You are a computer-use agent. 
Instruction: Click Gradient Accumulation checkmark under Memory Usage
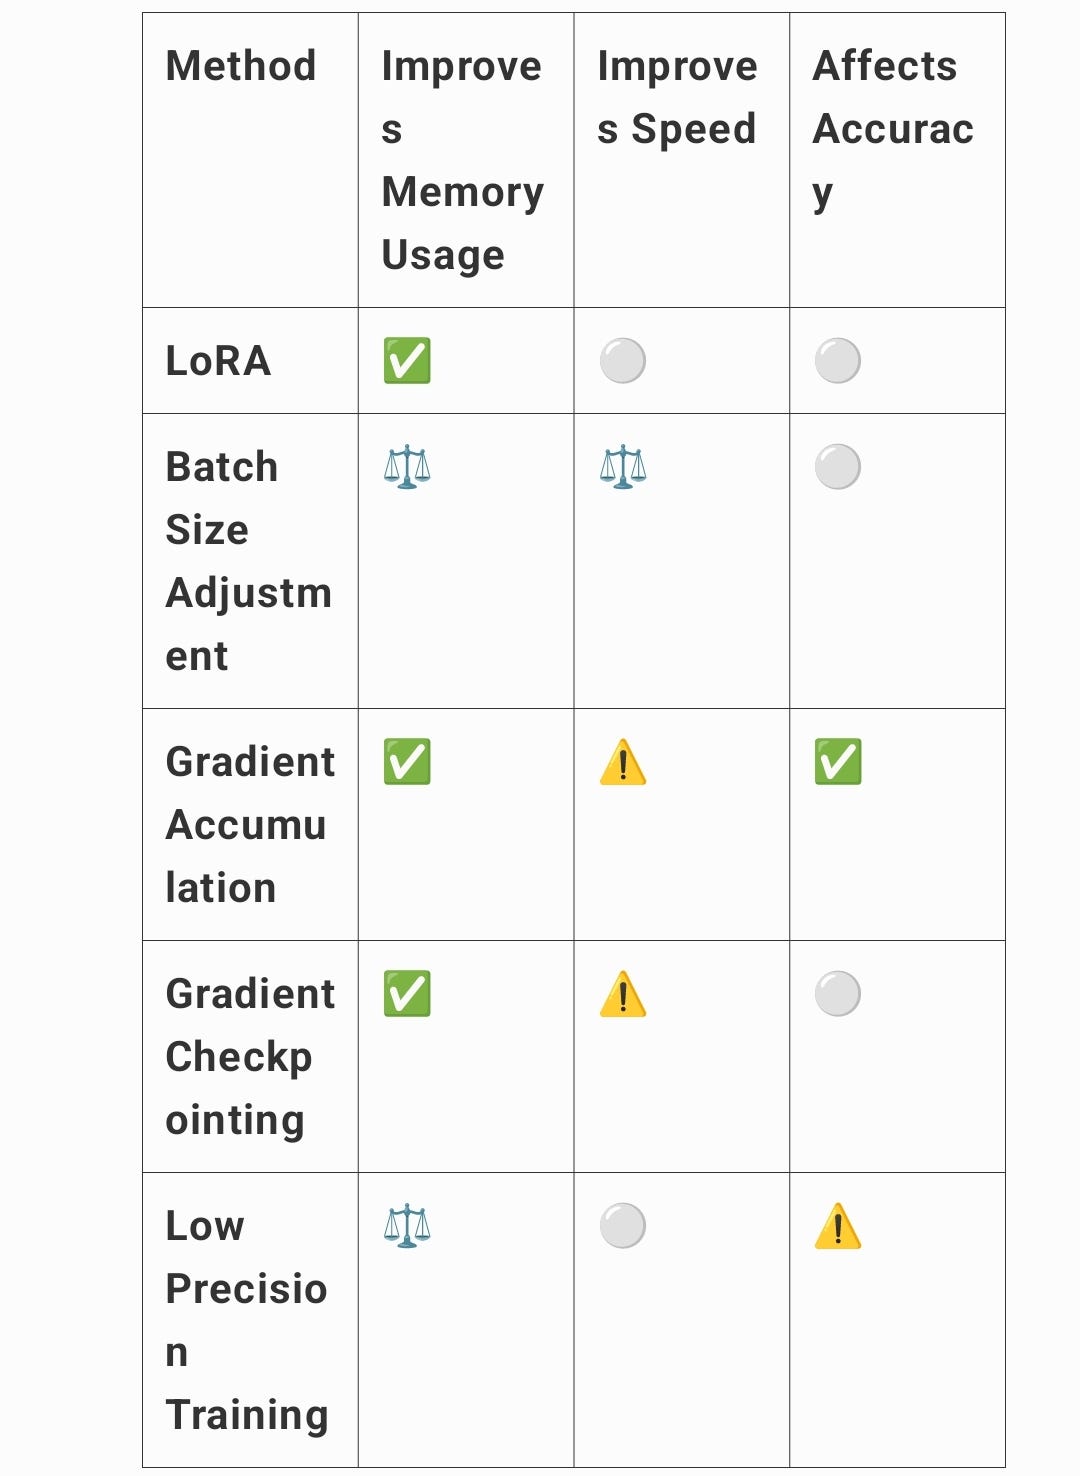point(407,762)
